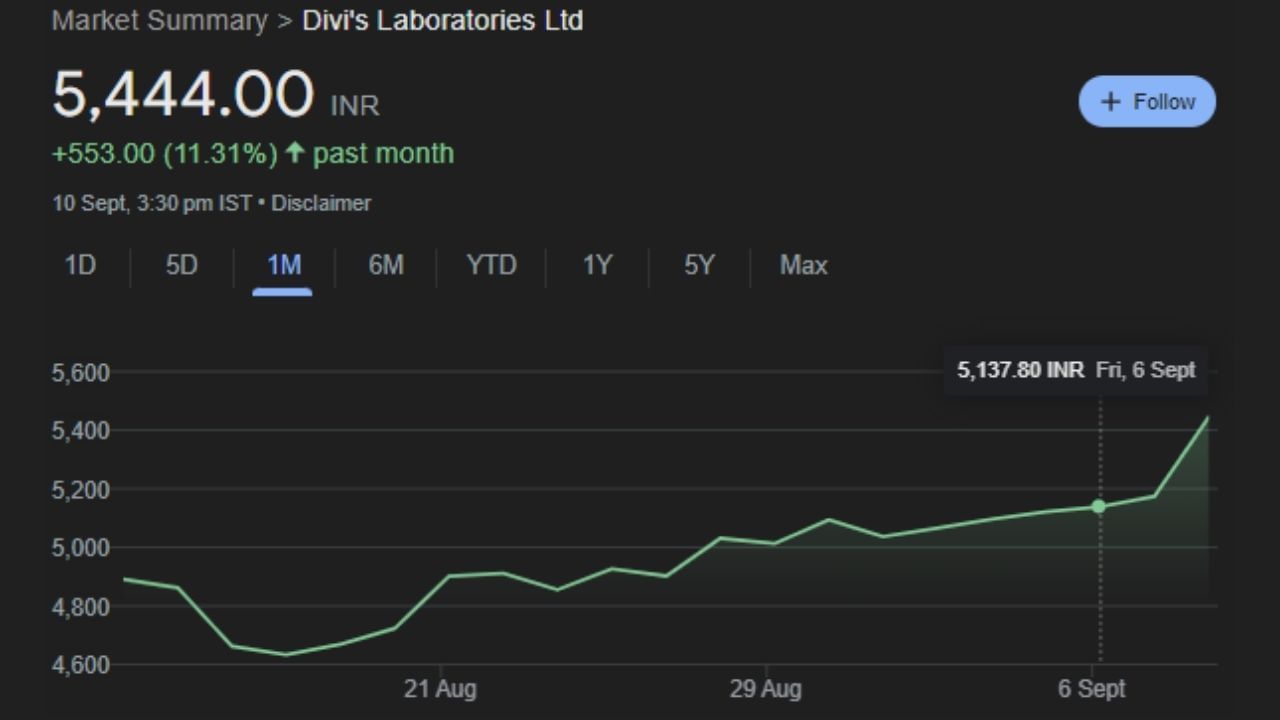Click the 10 Sept, 3:30 pm IST timestamp
Viewport: 1280px width, 720px height.
pos(152,203)
